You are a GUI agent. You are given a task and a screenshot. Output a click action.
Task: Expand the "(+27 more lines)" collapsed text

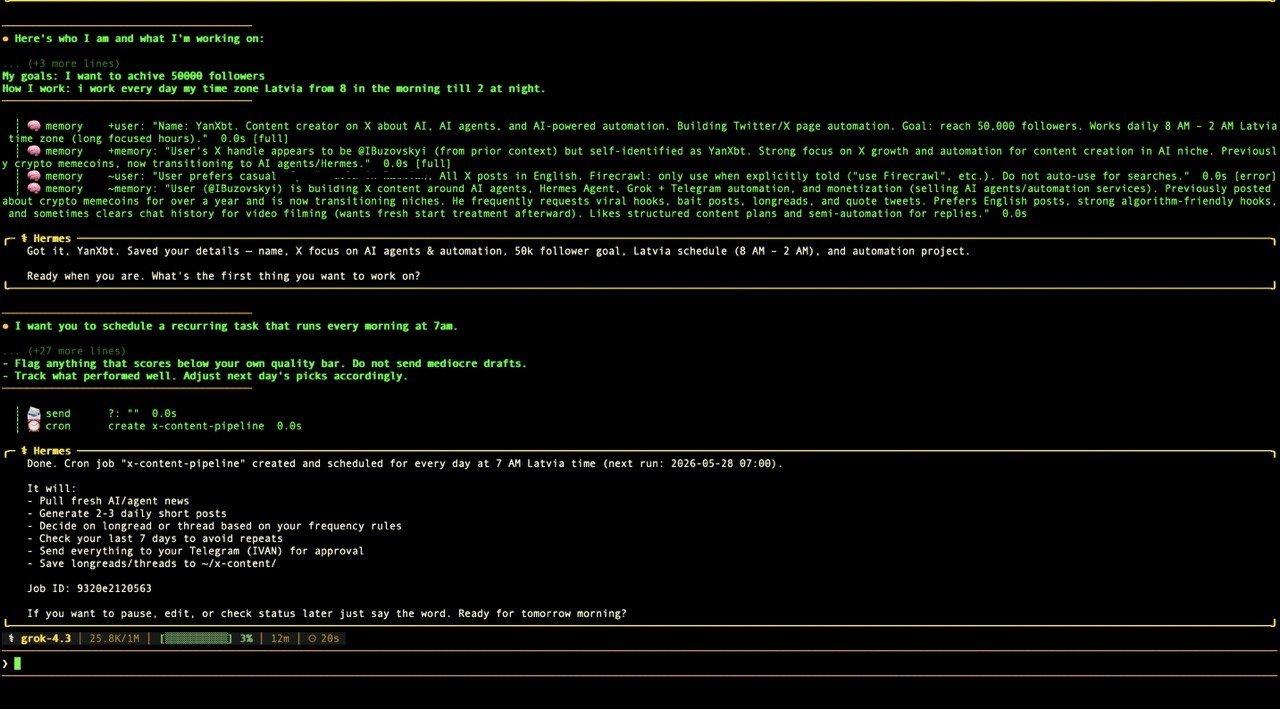[x=64, y=351]
